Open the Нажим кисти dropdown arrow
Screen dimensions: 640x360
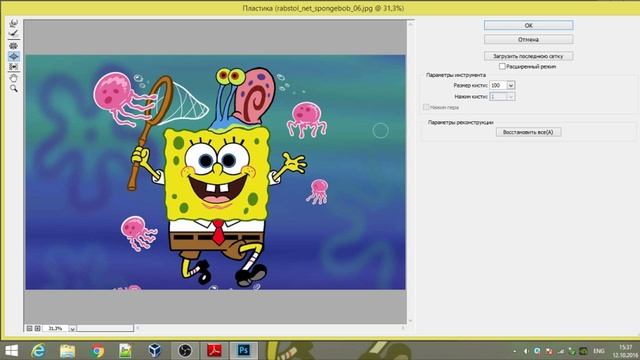511,97
